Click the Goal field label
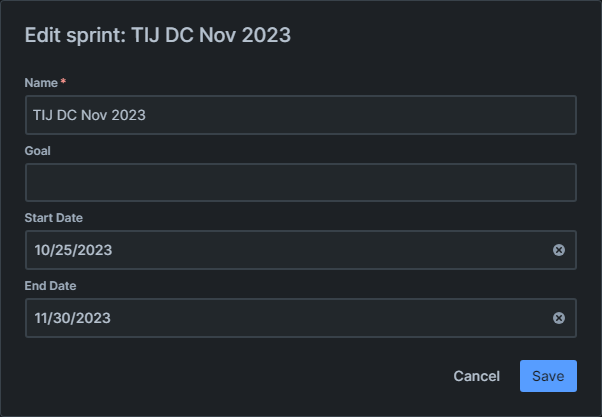 click(x=38, y=151)
